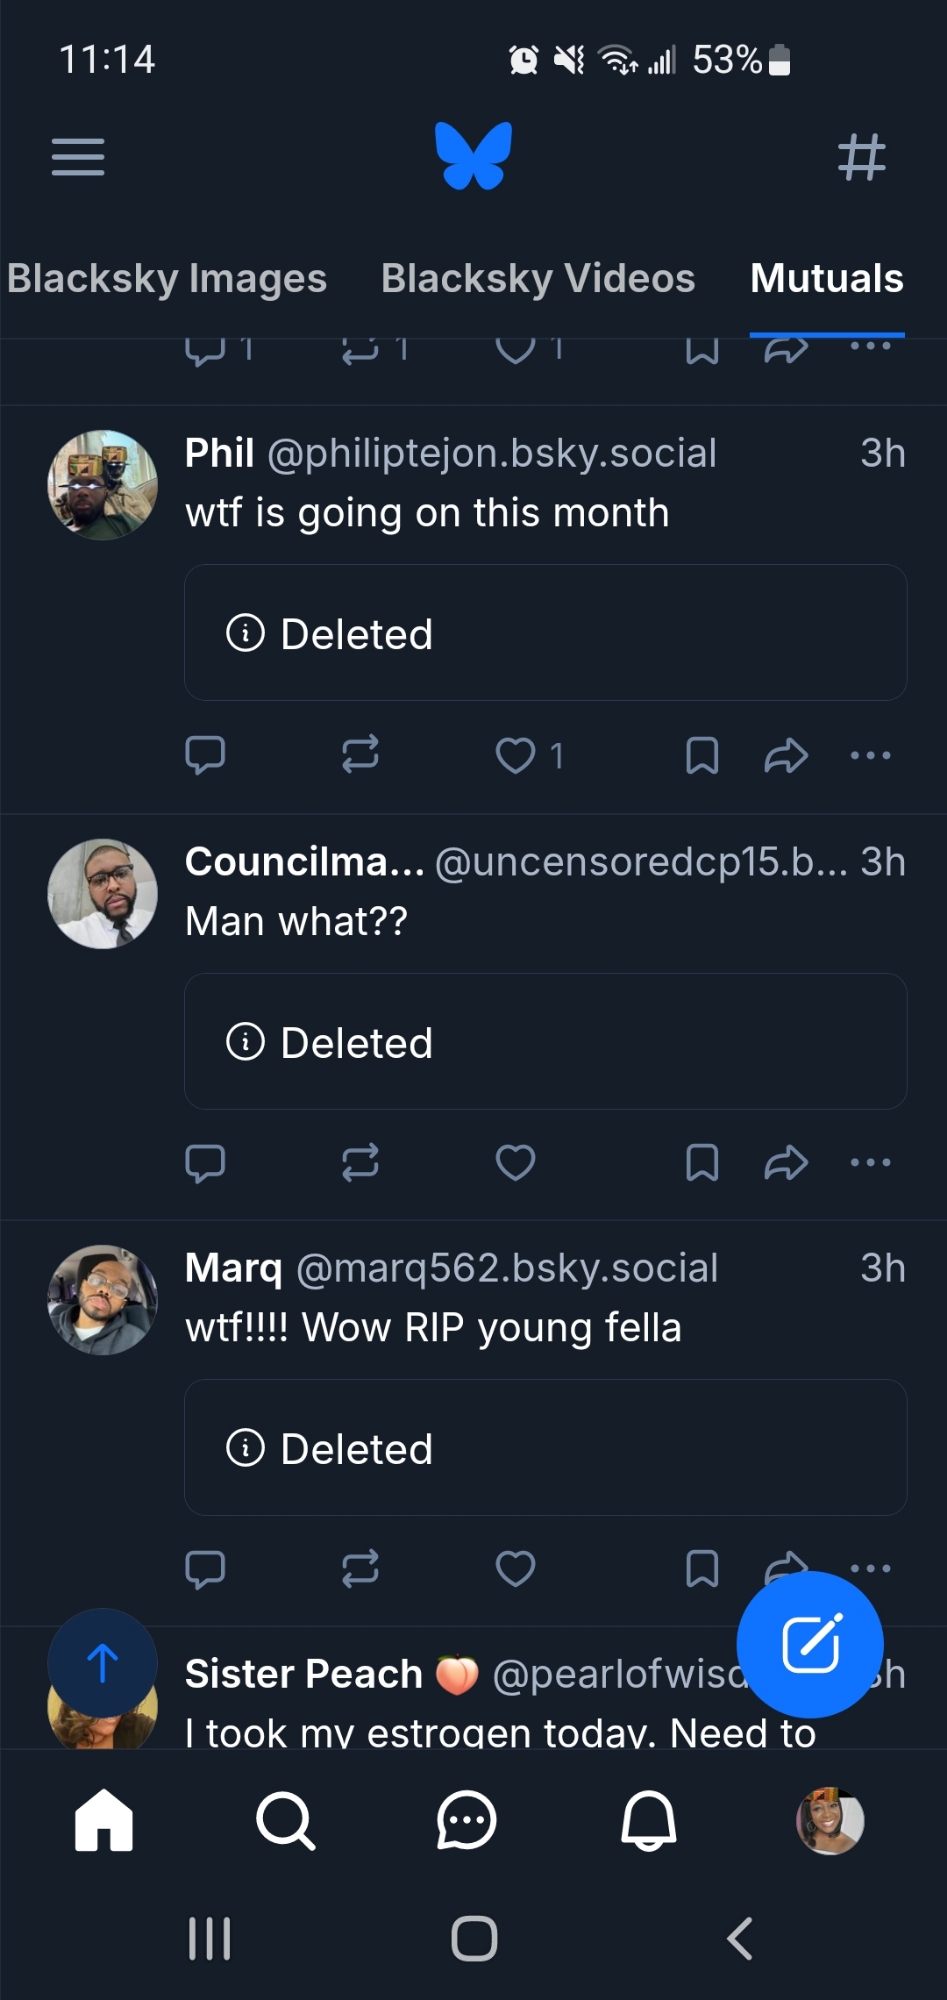Open more options on Councilman's post

tap(870, 1162)
